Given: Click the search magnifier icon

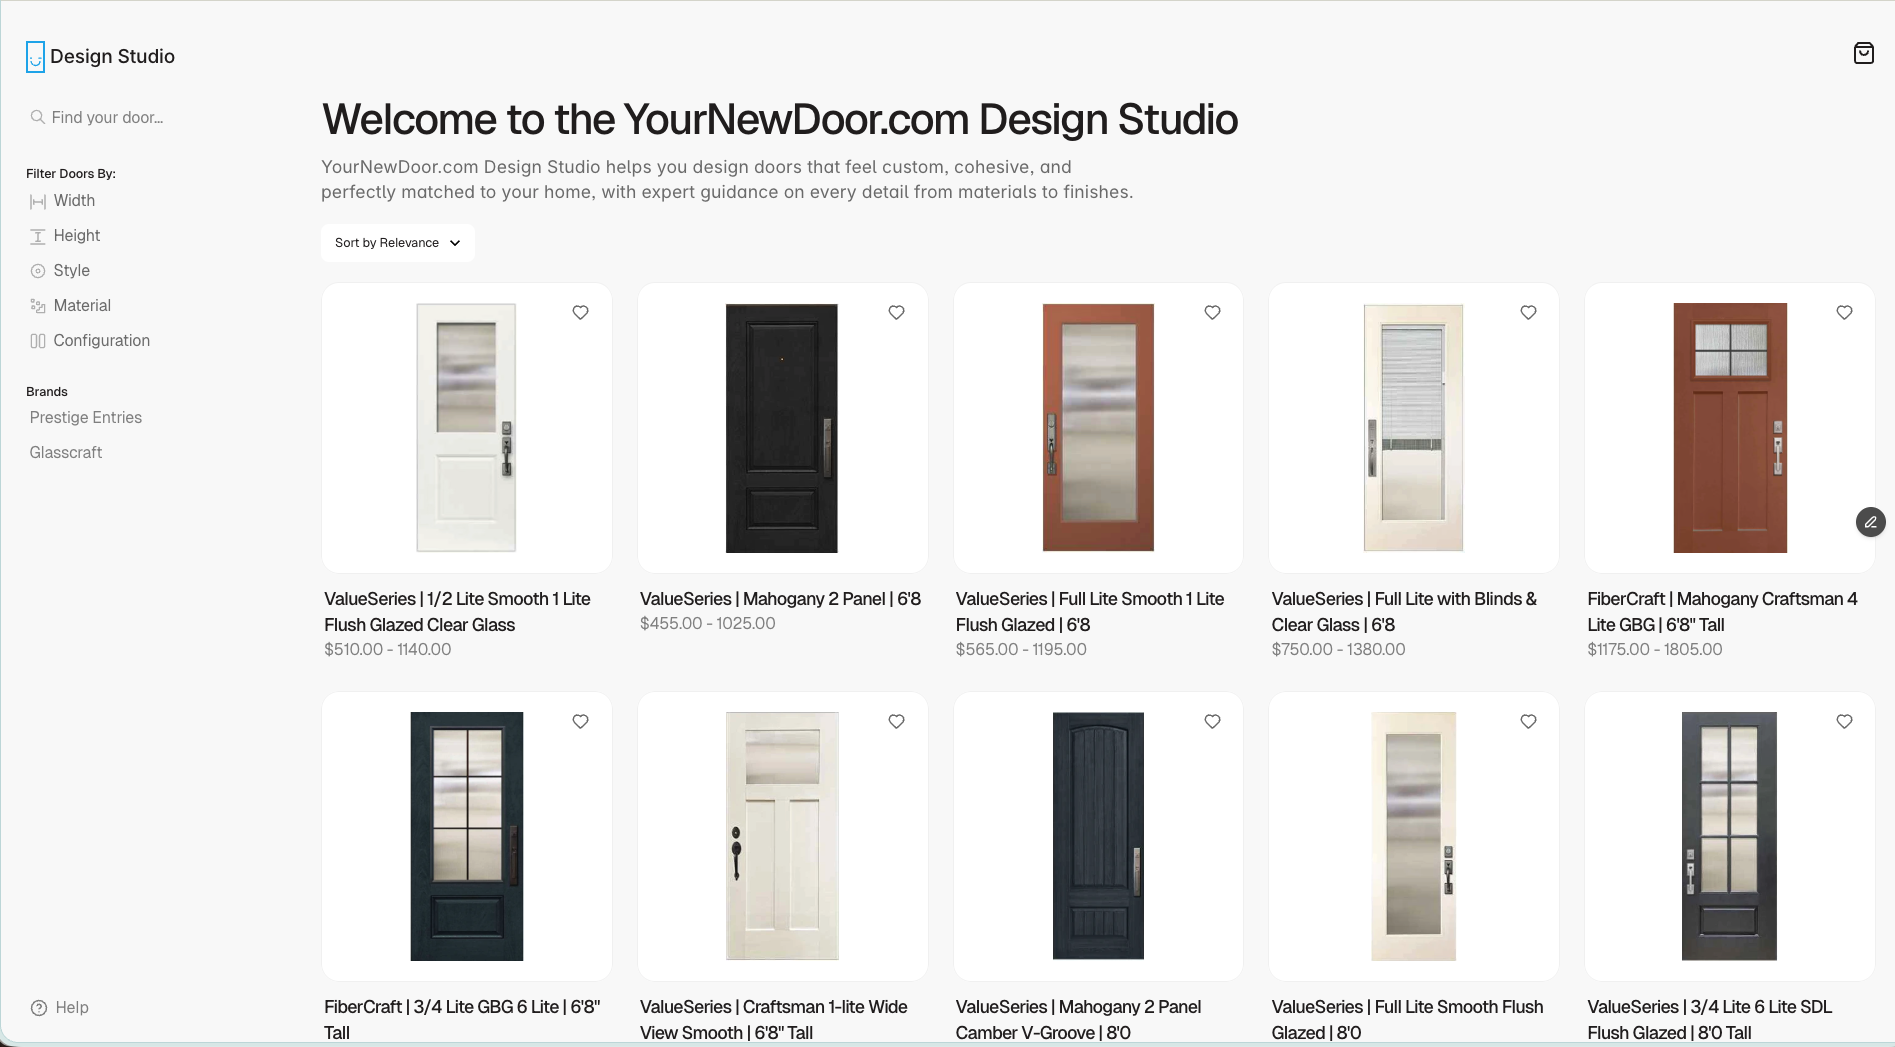Looking at the screenshot, I should 36,117.
